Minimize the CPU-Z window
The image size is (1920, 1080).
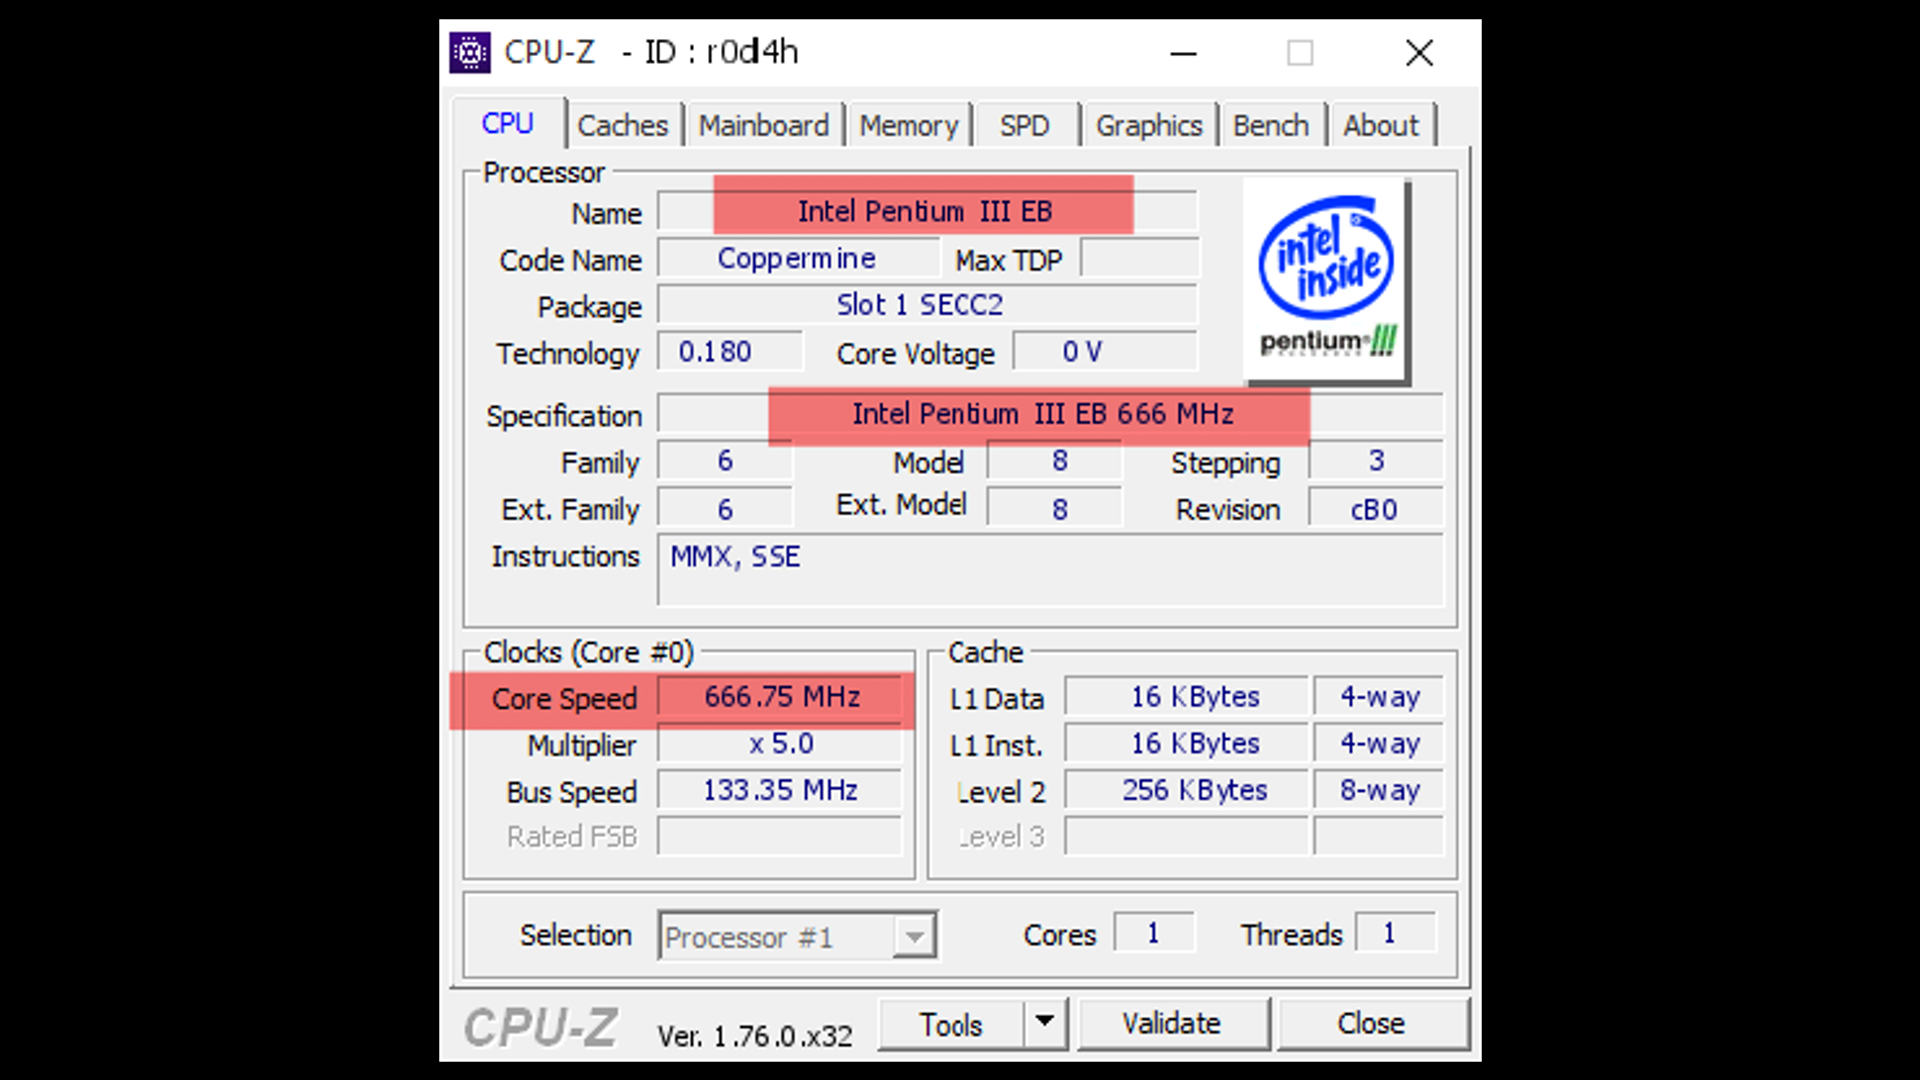click(1184, 53)
